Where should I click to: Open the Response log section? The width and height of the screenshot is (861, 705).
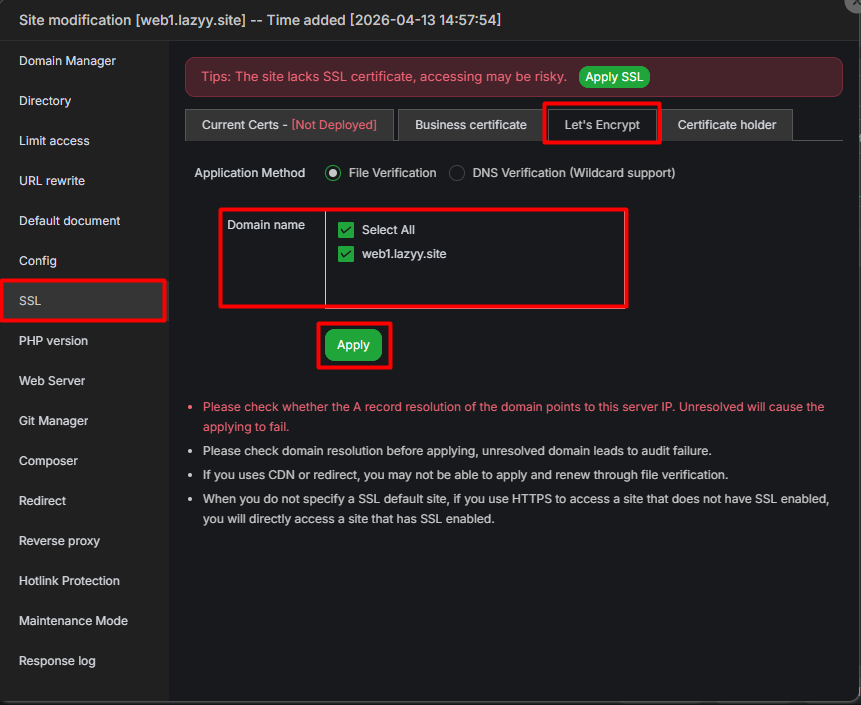(x=57, y=661)
